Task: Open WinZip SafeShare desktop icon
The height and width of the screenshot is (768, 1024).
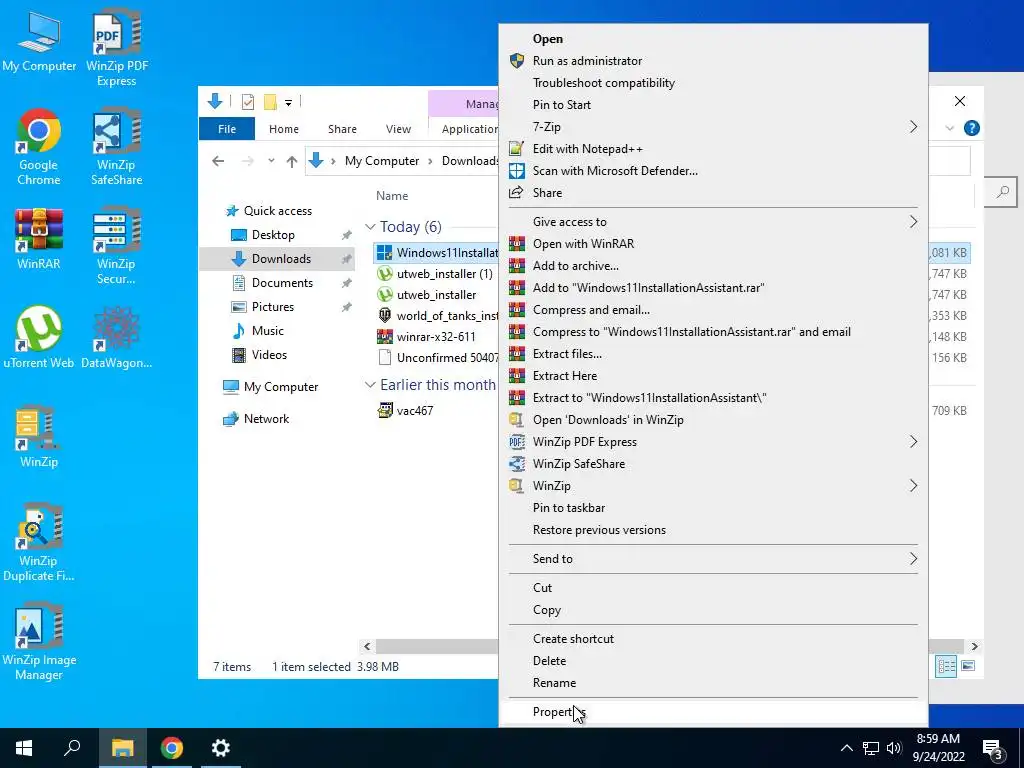Action: point(117,146)
